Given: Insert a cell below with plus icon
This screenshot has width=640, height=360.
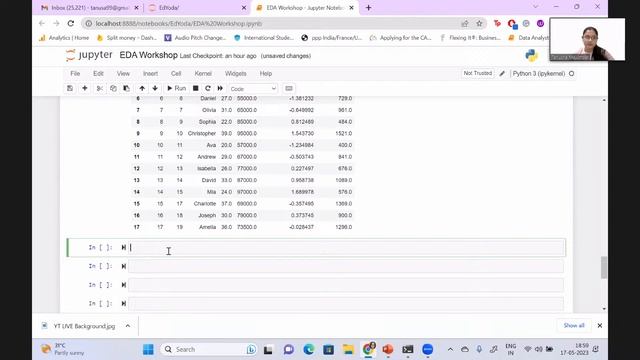Looking at the screenshot, I should pyautogui.click(x=84, y=88).
